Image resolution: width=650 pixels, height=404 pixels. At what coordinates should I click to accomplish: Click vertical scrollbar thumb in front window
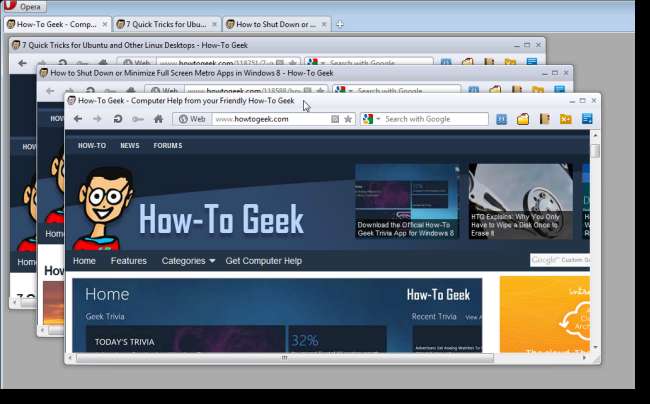[595, 150]
